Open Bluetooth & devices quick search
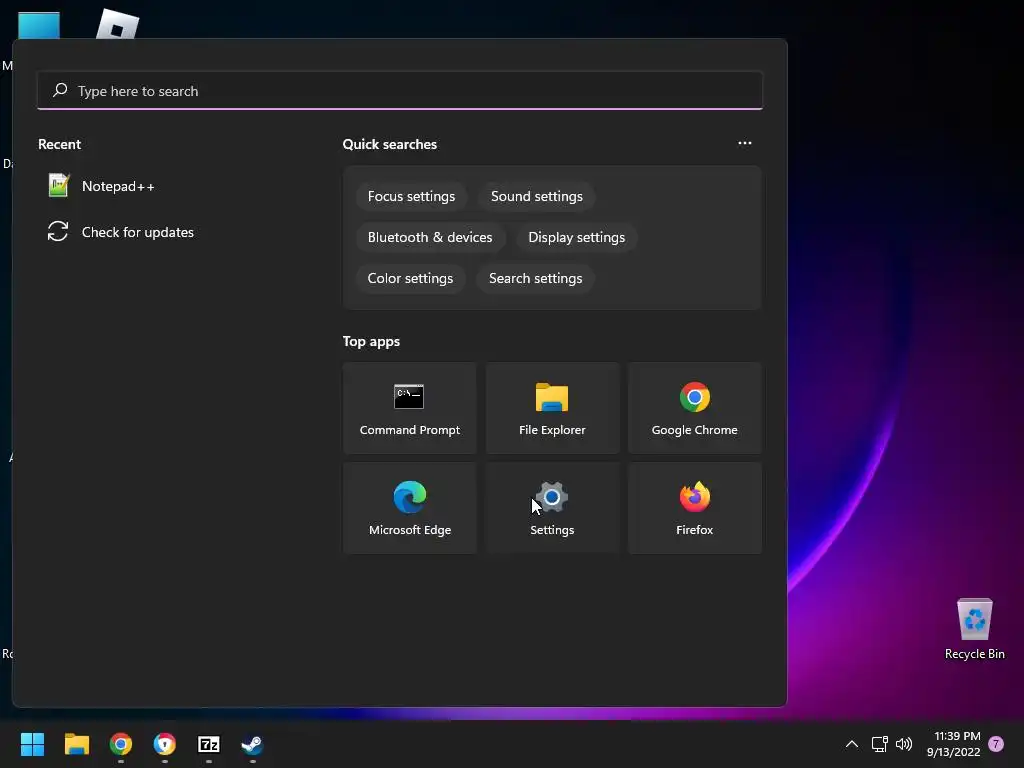1024x768 pixels. click(430, 238)
